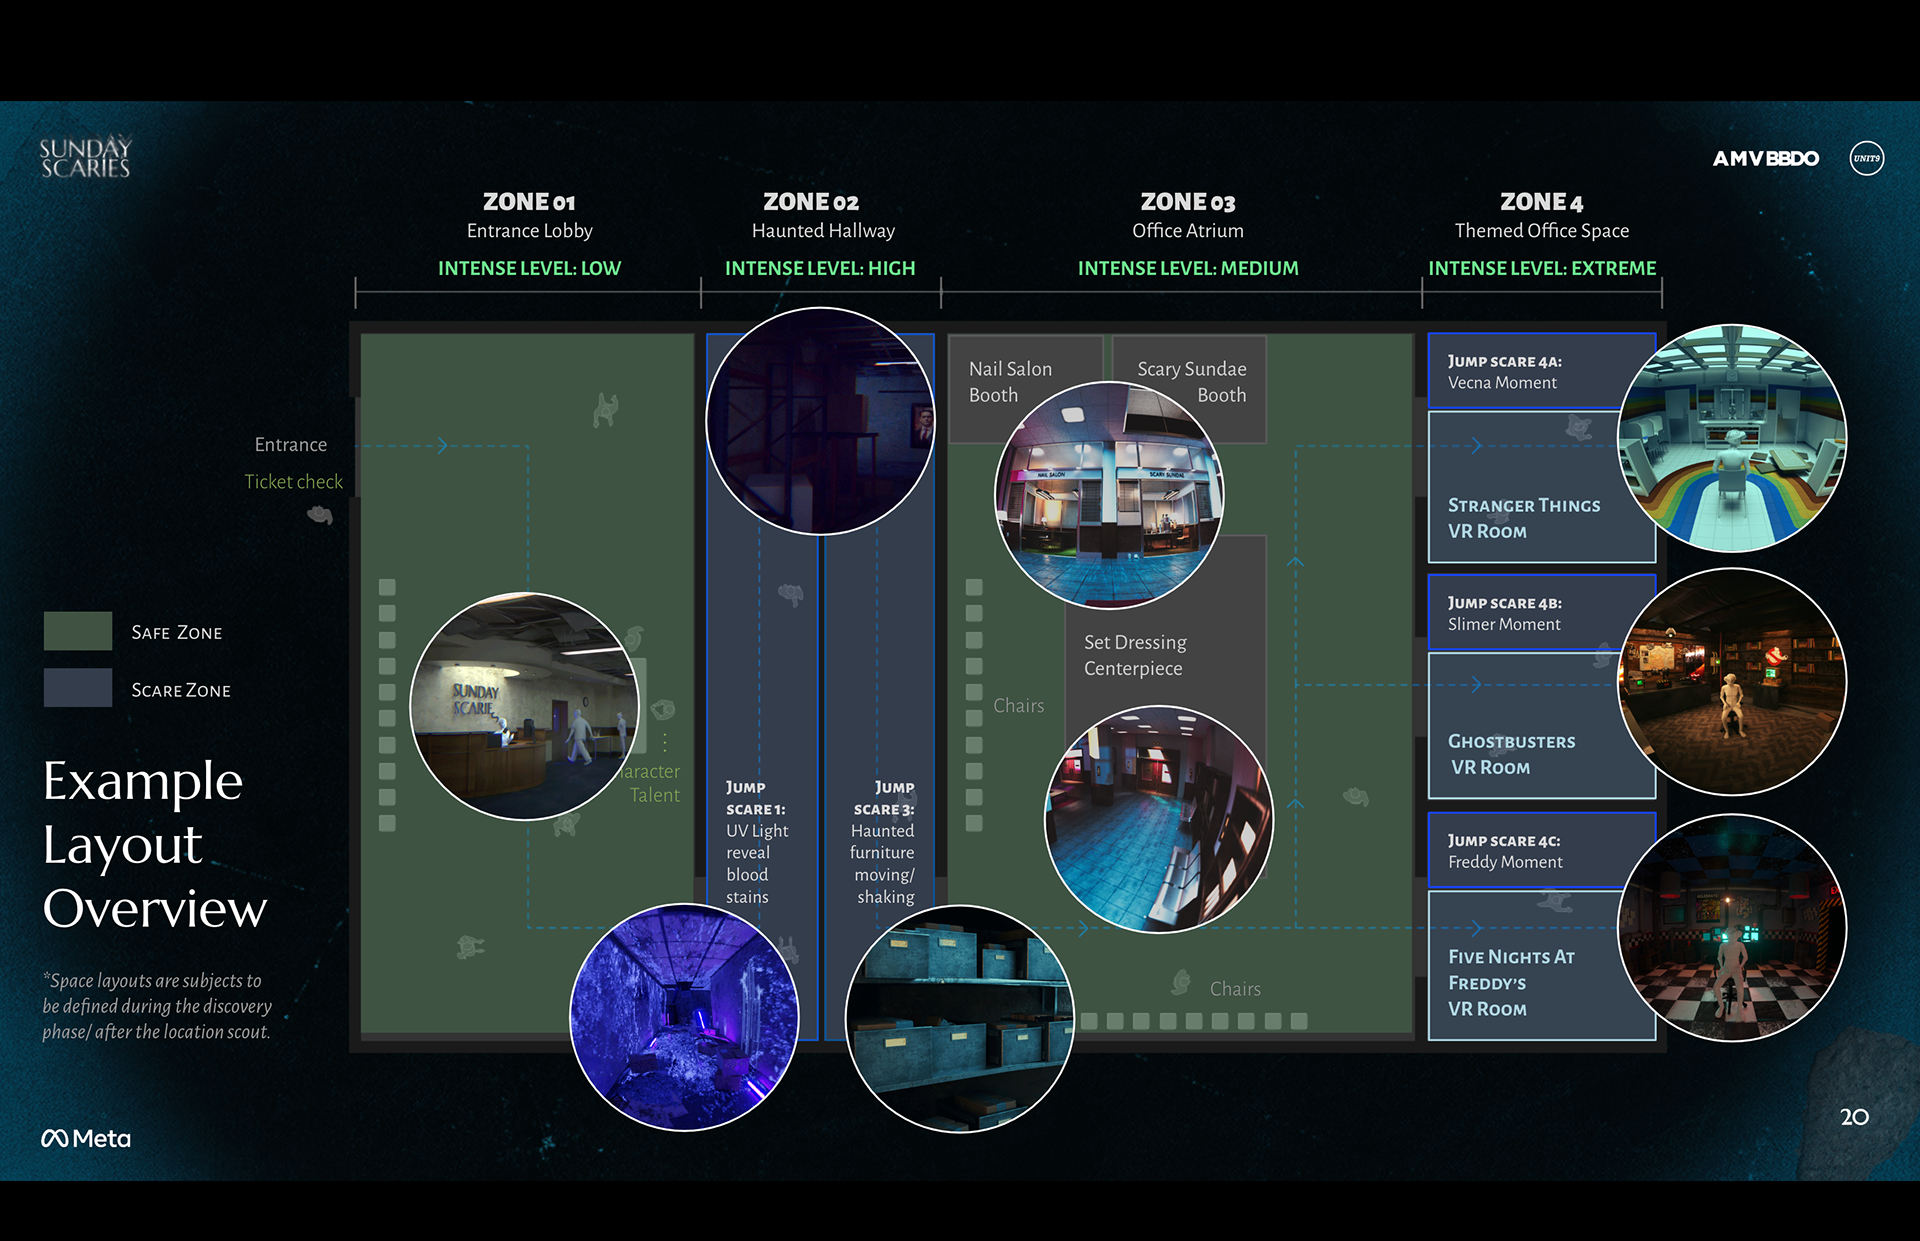
Task: Click the Office Atrium subtitle
Action: (1188, 231)
